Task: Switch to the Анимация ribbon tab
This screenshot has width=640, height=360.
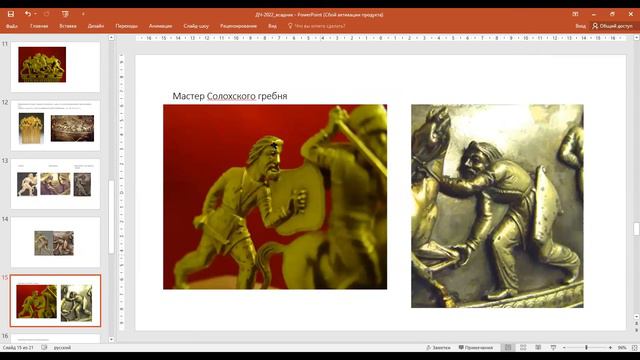Action: tap(160, 26)
